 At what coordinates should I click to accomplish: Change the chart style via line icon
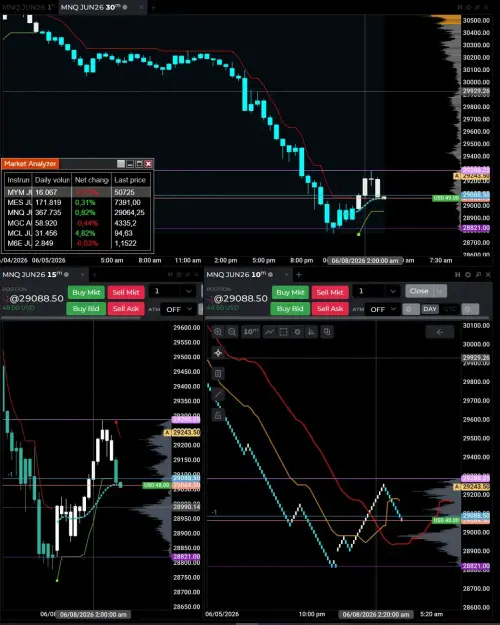click(269, 332)
